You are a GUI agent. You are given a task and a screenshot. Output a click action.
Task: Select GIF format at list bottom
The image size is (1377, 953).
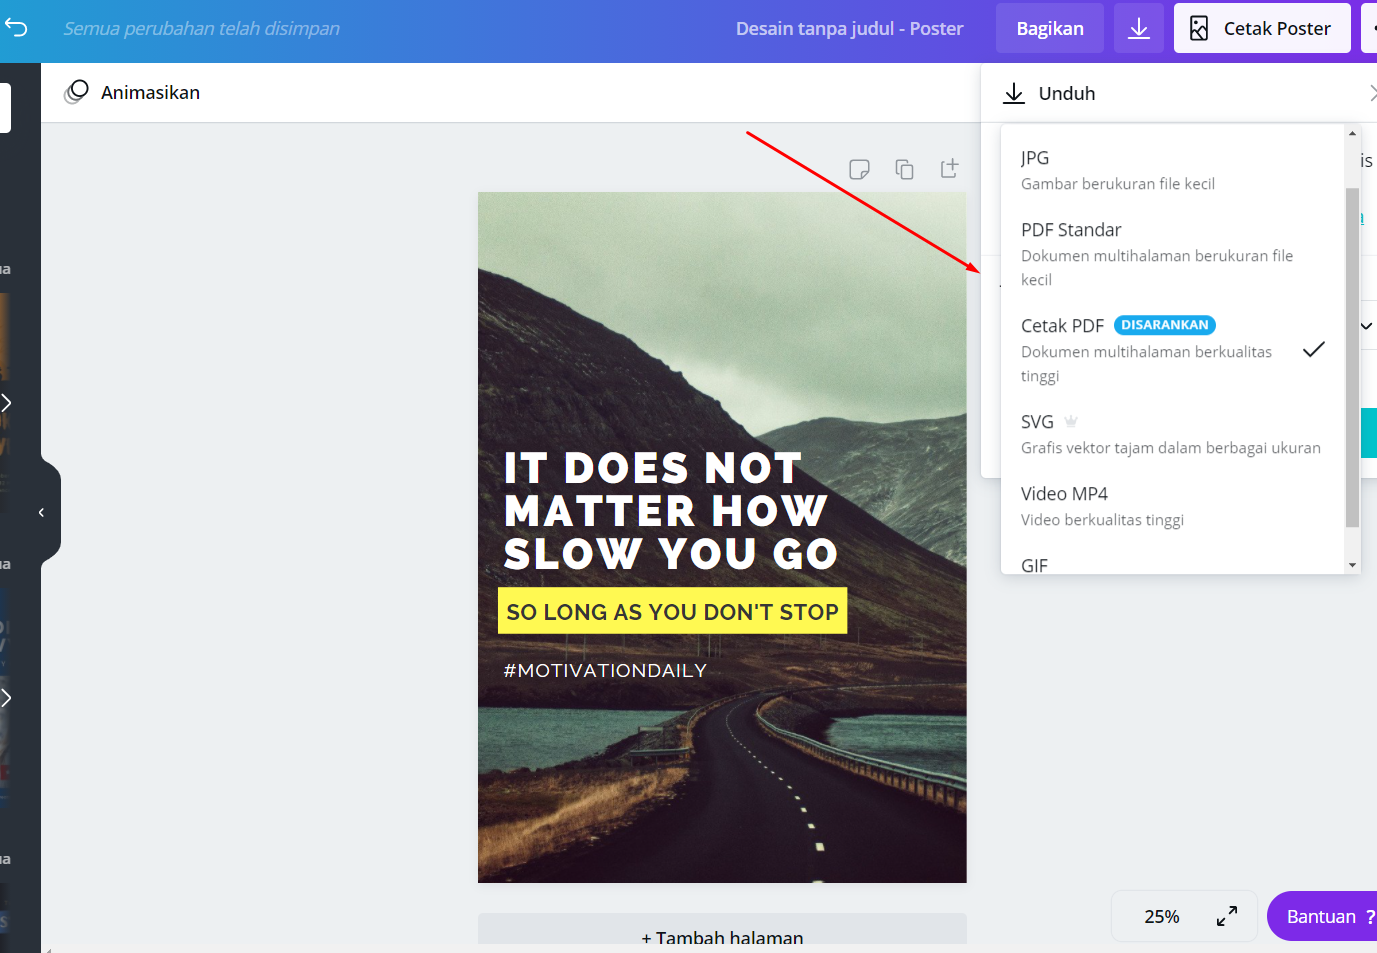point(1035,565)
